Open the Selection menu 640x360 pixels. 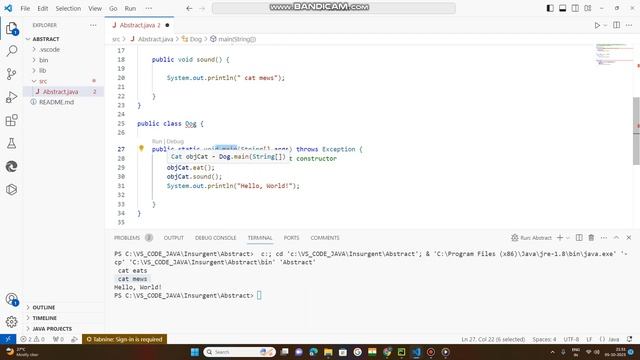(x=68, y=8)
